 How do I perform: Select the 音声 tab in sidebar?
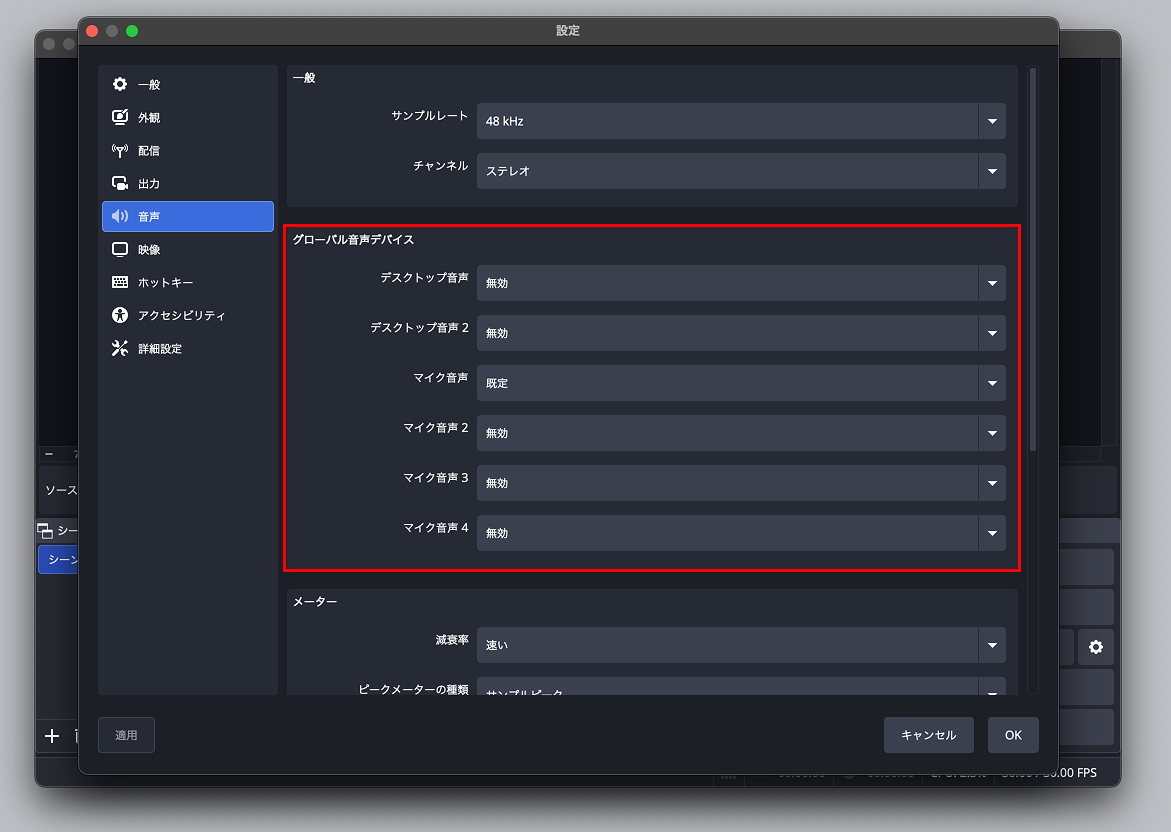click(x=188, y=217)
